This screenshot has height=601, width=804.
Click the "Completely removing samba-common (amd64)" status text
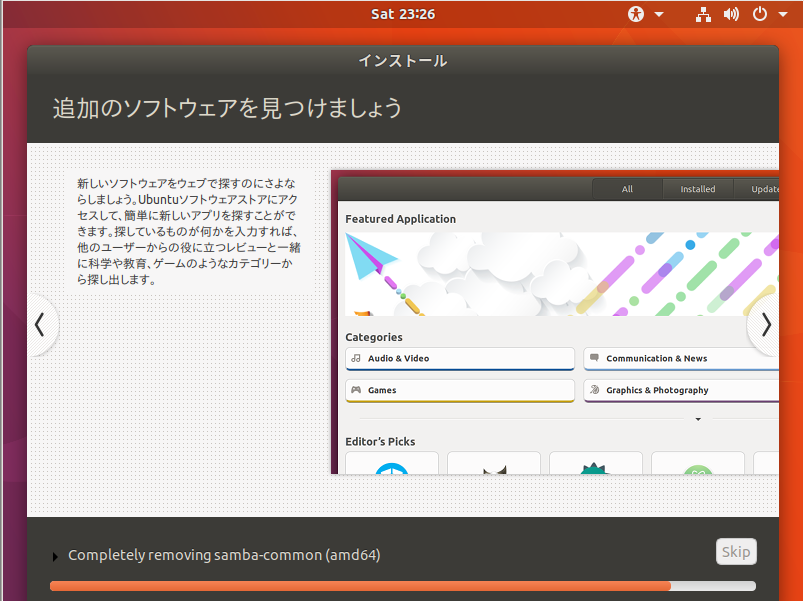(224, 555)
